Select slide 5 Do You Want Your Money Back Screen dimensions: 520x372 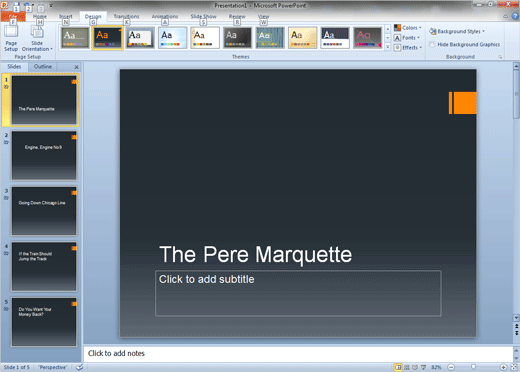(44, 322)
